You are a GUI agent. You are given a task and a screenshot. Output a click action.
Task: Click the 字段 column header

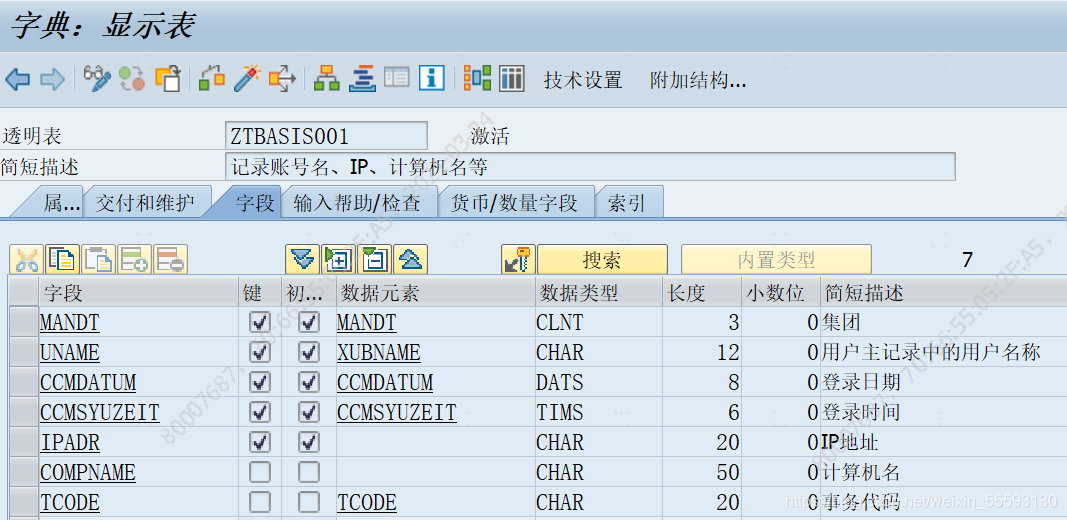139,293
